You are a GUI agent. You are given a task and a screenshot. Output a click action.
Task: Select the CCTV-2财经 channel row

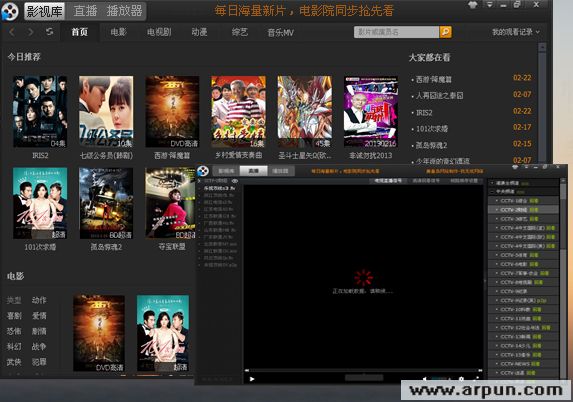[523, 210]
